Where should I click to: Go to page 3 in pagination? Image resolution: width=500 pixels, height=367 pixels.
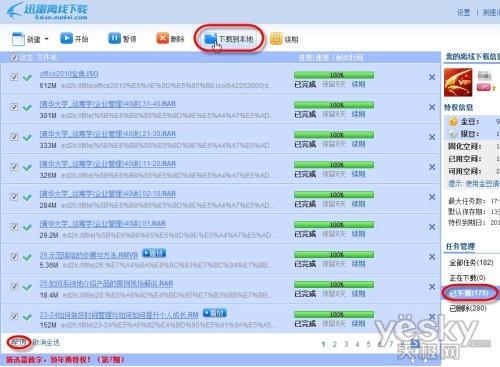(x=346, y=344)
